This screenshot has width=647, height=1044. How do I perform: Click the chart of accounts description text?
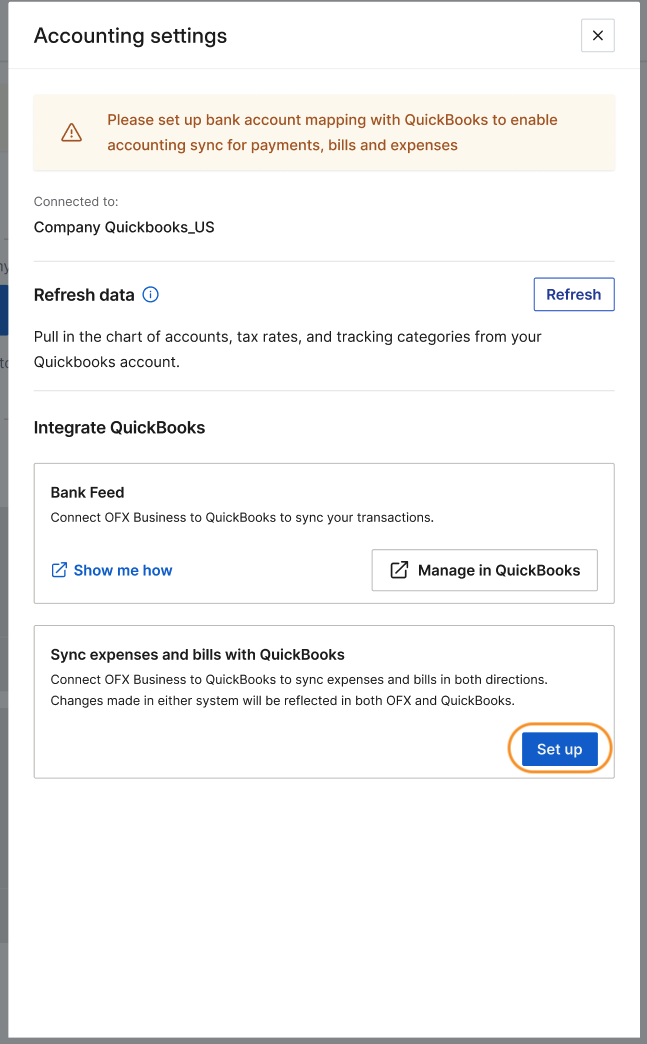tap(288, 349)
